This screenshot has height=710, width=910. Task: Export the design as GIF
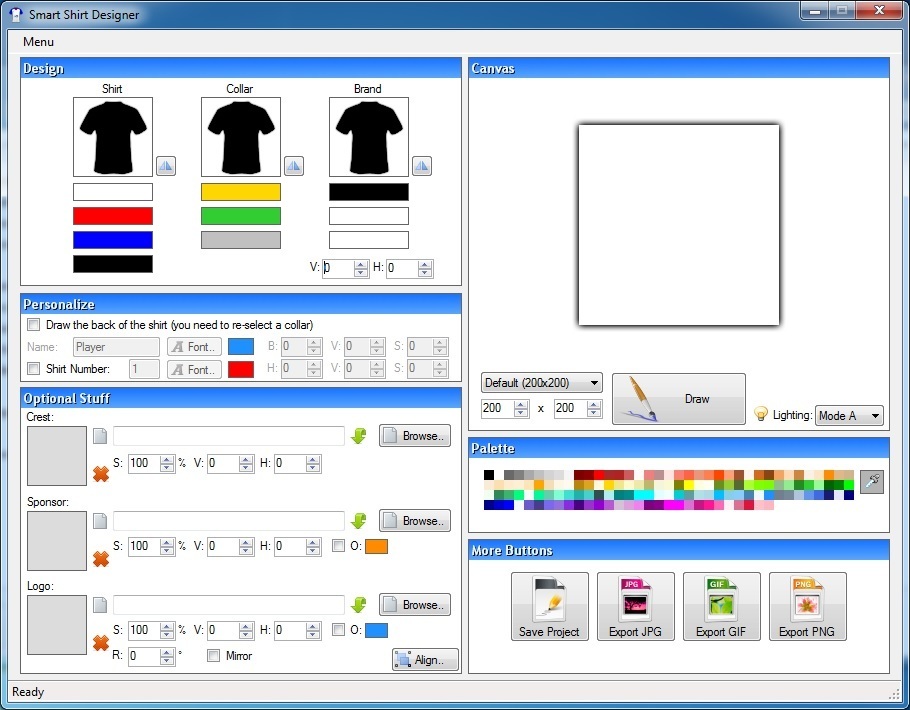coord(721,606)
